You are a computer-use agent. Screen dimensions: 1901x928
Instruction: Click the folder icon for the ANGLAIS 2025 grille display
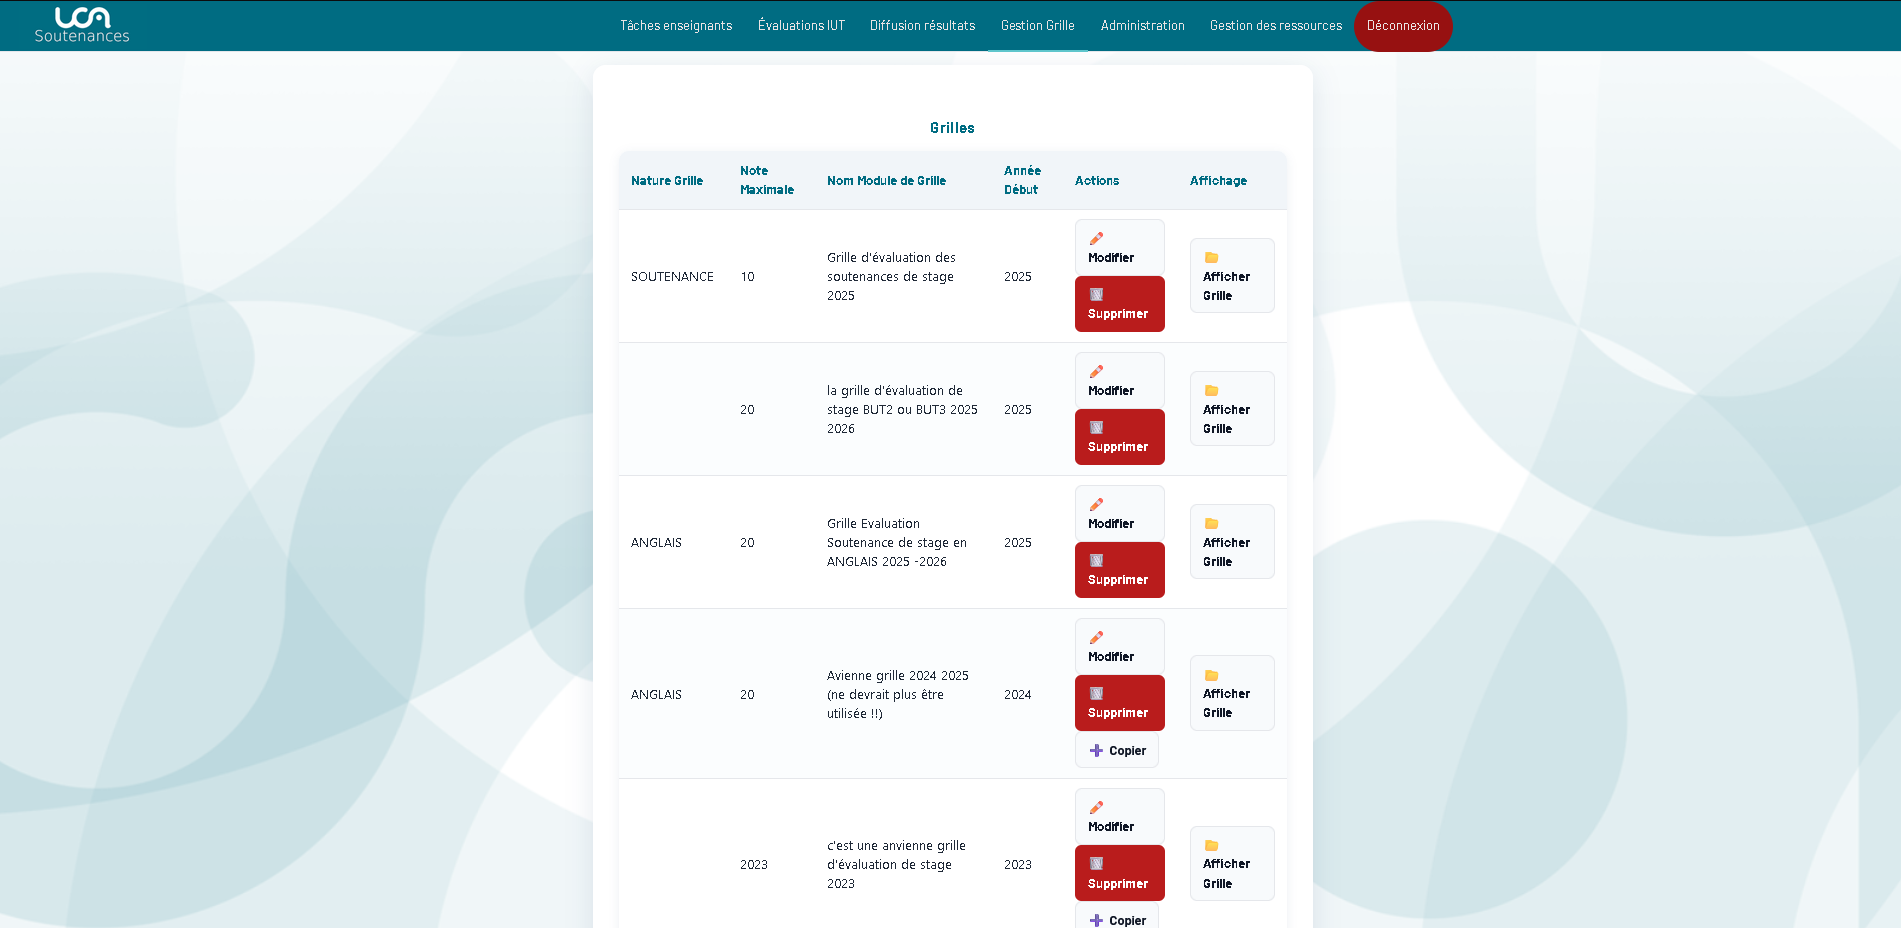tap(1213, 523)
